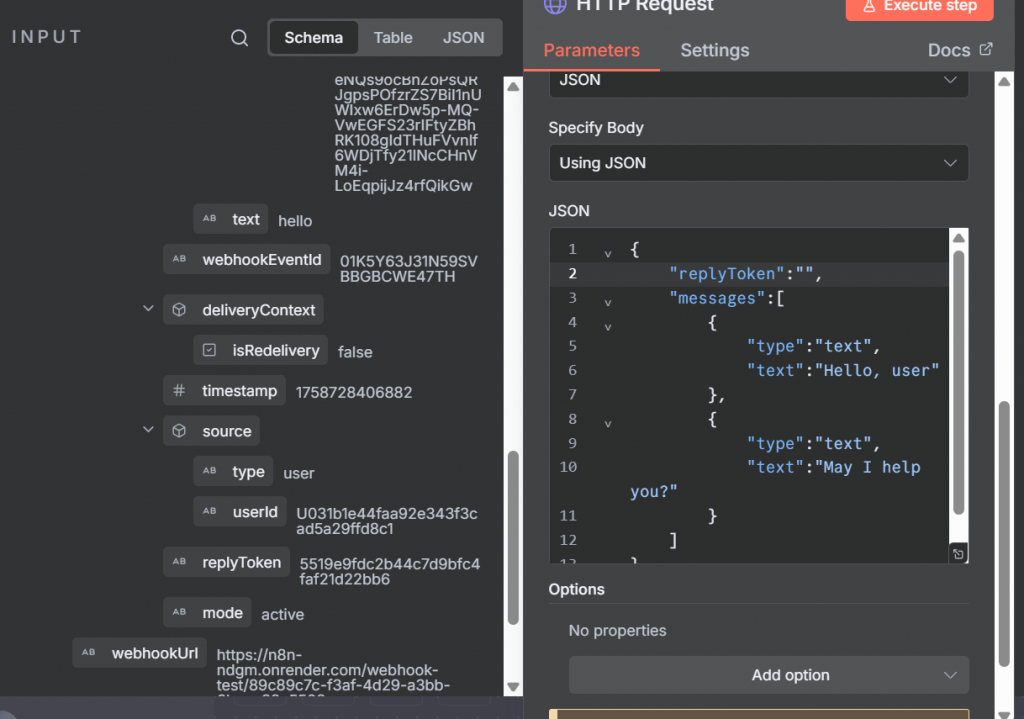Screen dimensions: 1024x719
Task: Click the boolean icon of isRedelivery
Action: click(x=210, y=350)
